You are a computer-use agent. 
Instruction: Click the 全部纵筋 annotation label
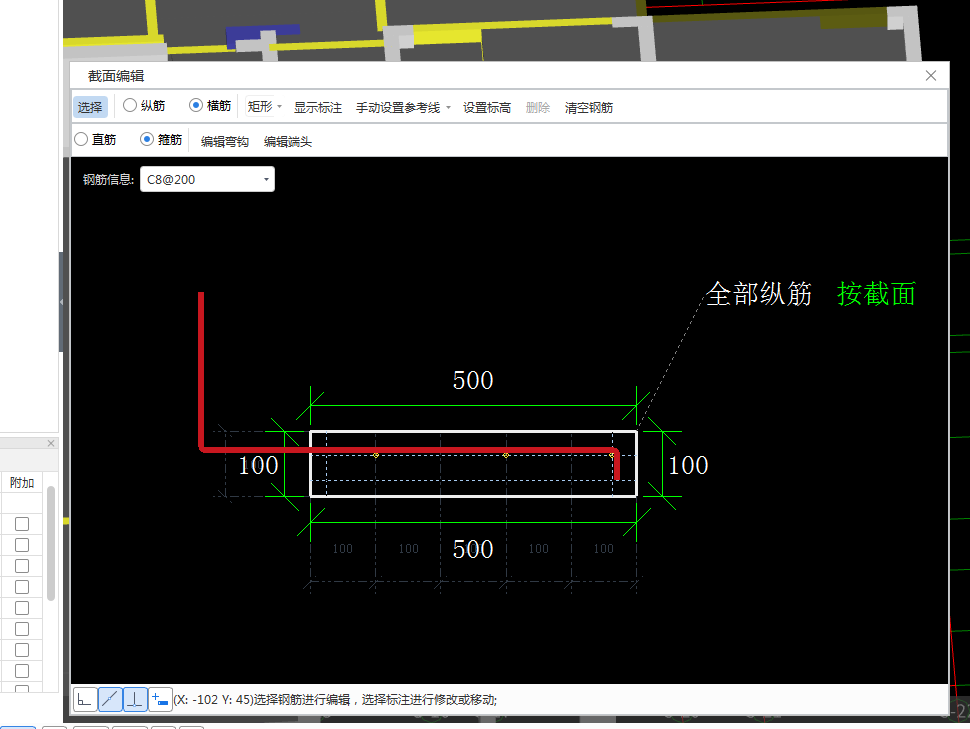(x=759, y=294)
